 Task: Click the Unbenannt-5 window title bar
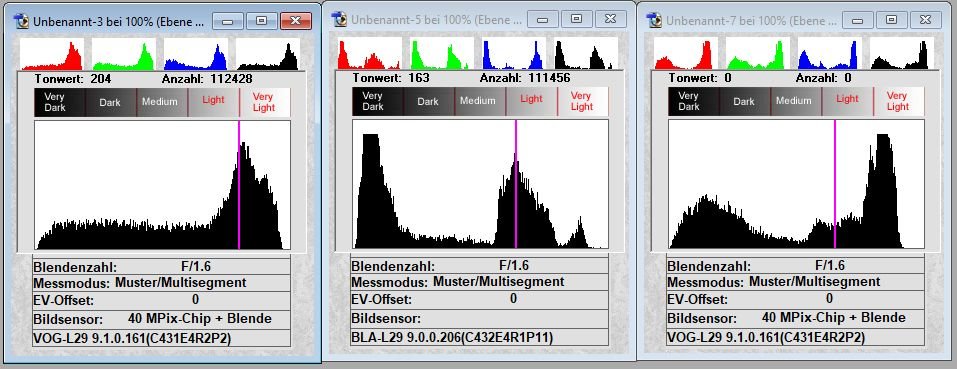pyautogui.click(x=427, y=20)
